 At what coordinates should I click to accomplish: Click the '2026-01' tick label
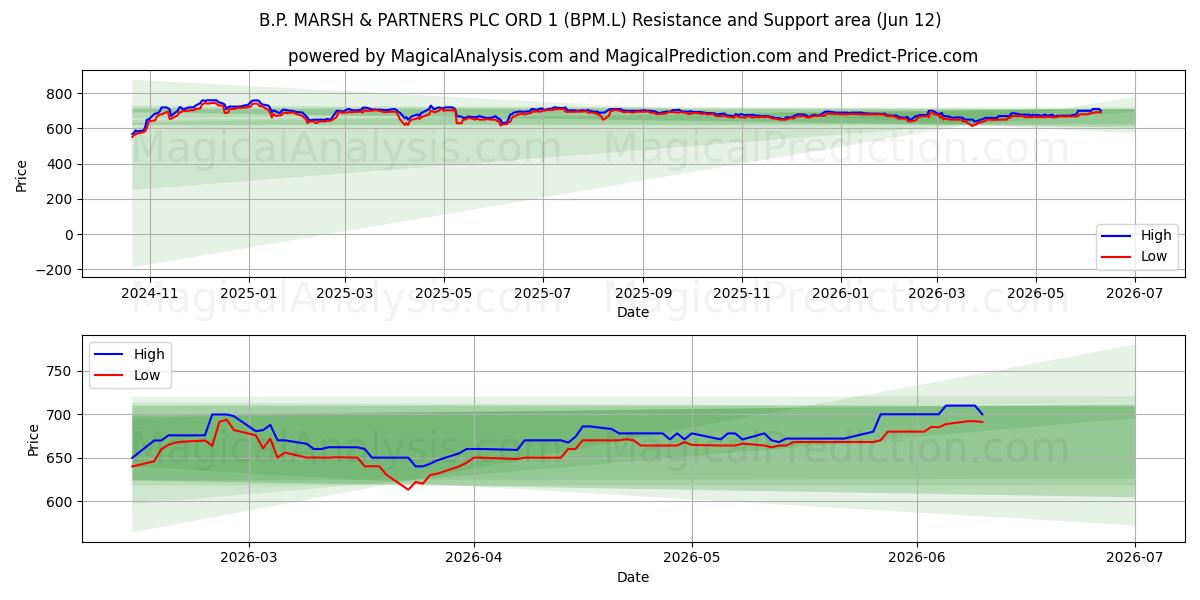841,293
